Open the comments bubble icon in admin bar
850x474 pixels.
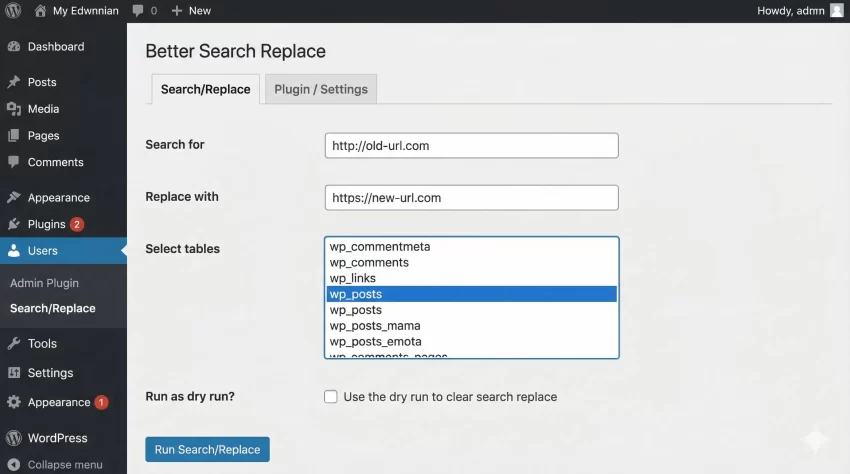(138, 11)
